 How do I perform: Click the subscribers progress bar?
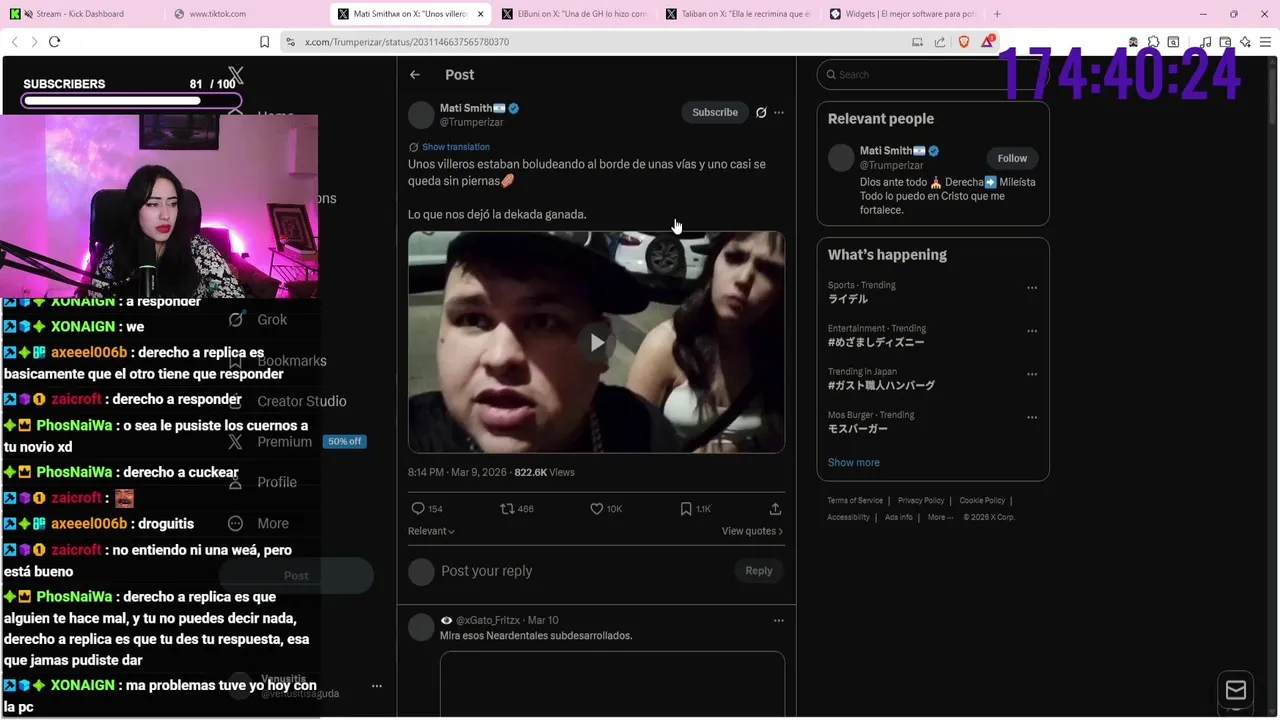131,101
